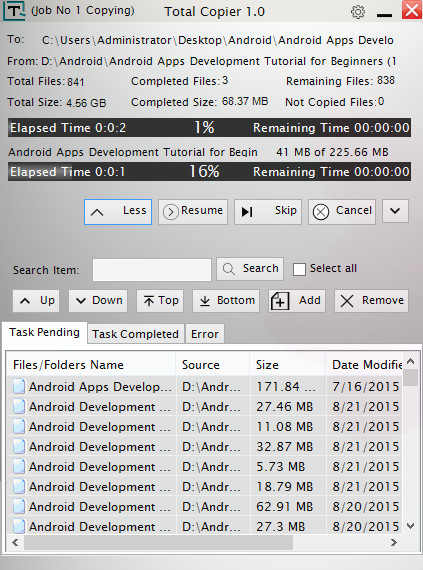The height and width of the screenshot is (570, 423).
Task: Click 'Remaining Files: 838' text
Action: tap(340, 81)
